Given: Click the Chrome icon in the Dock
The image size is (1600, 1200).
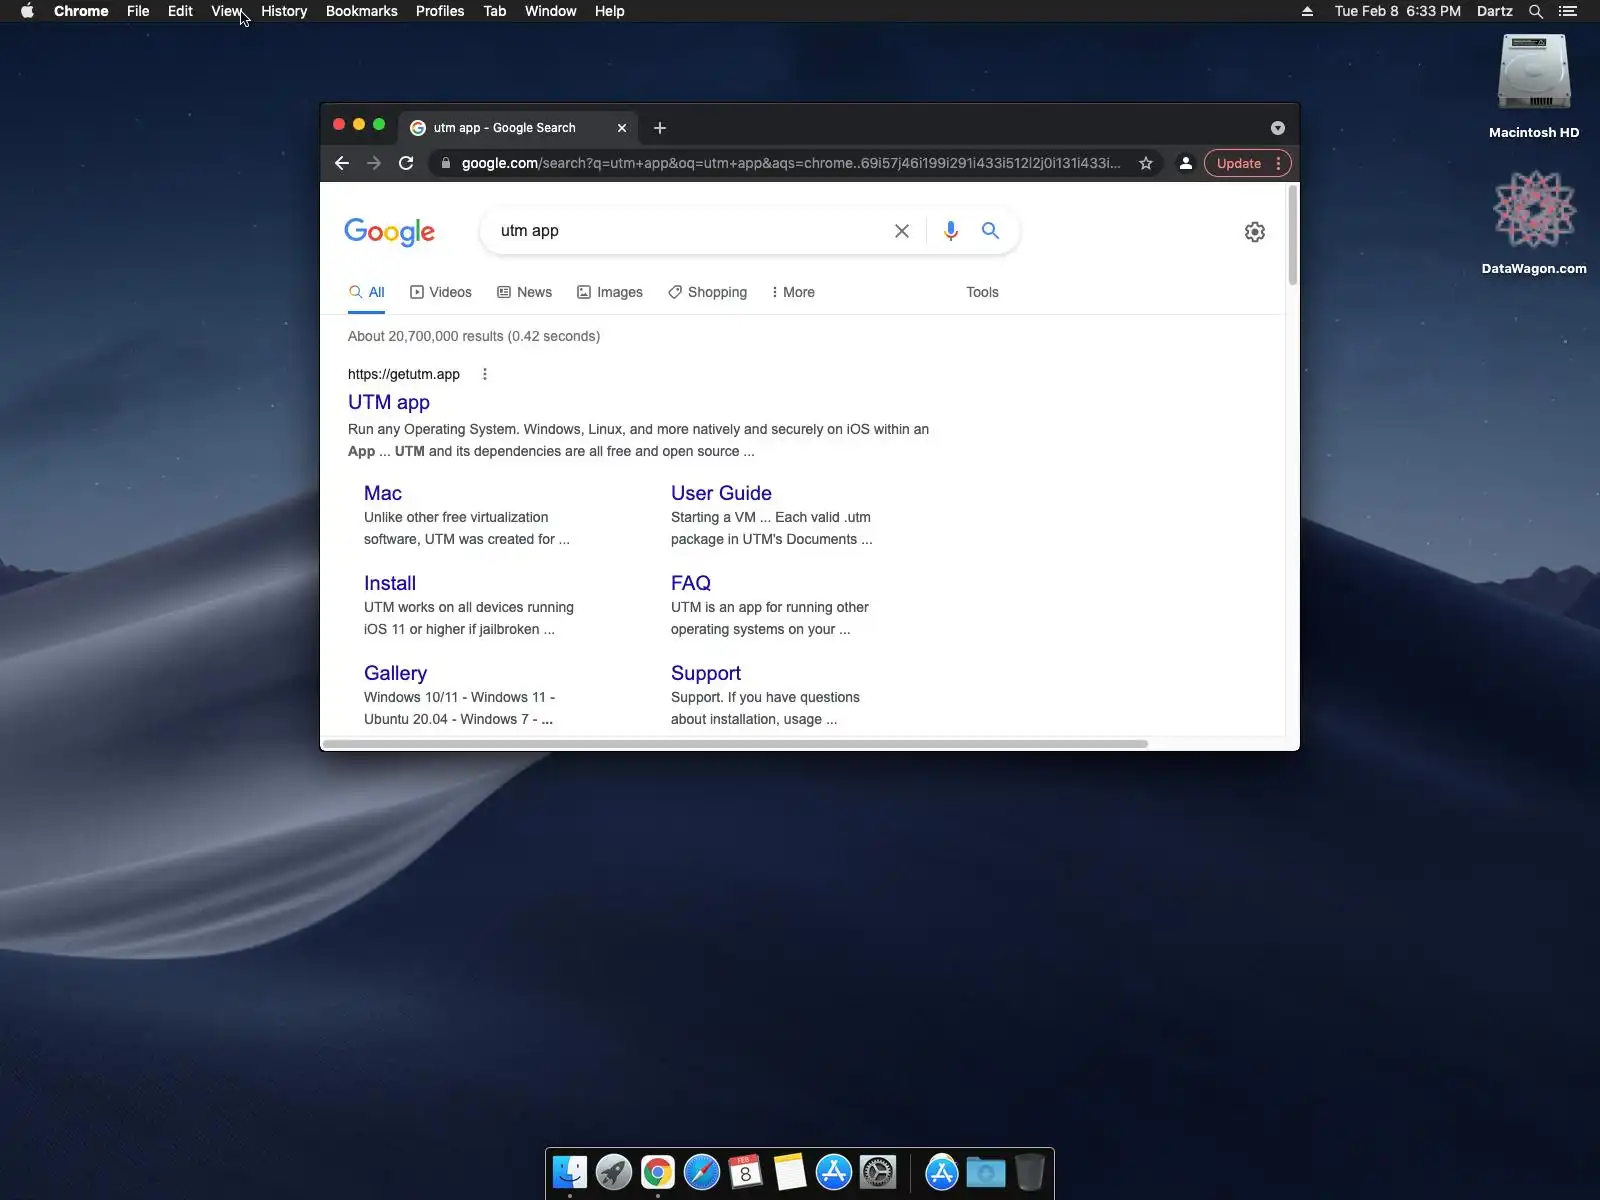Looking at the screenshot, I should 658,1172.
